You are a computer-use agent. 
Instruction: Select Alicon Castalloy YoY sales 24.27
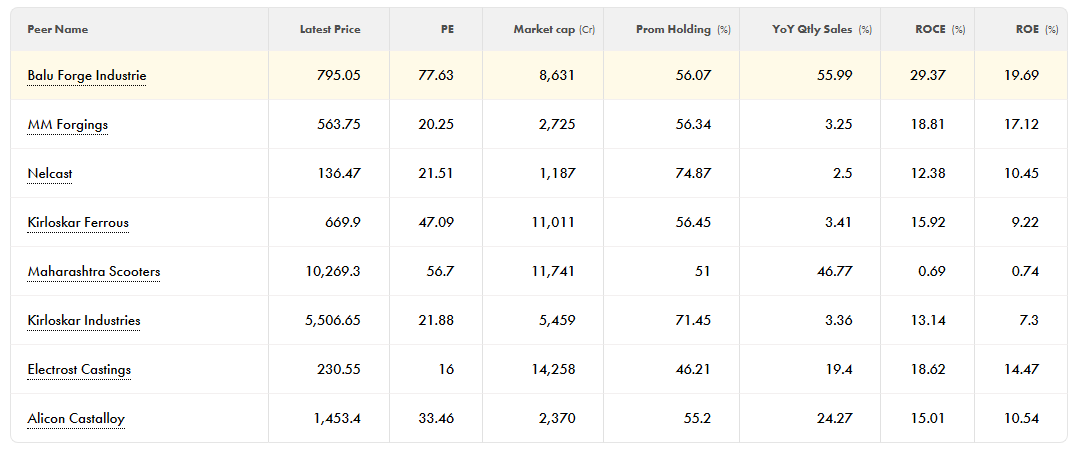tap(834, 419)
